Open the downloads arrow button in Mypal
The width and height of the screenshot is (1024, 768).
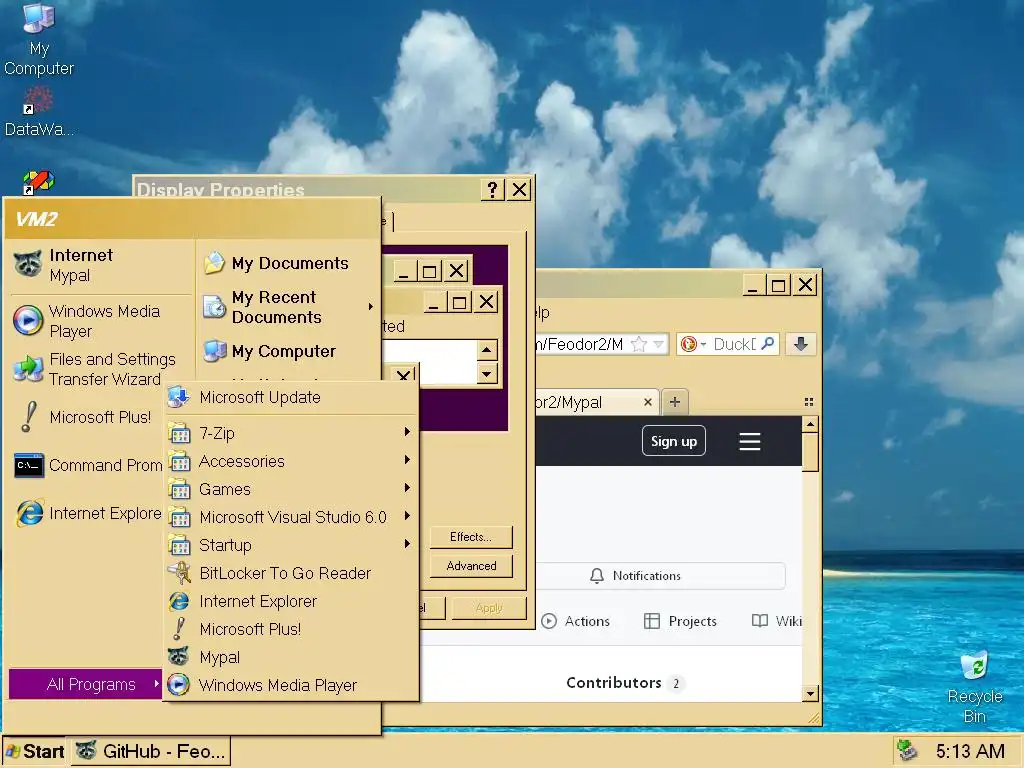(801, 344)
